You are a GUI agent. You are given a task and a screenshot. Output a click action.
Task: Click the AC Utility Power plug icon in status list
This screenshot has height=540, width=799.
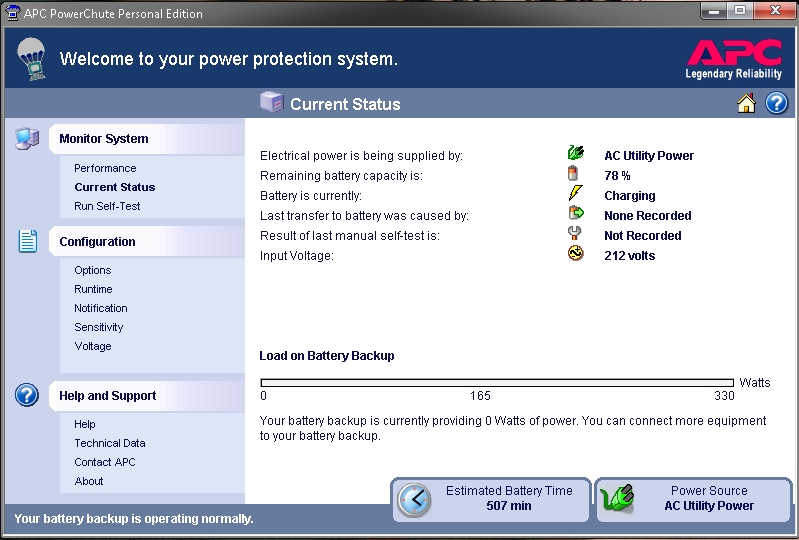point(575,153)
